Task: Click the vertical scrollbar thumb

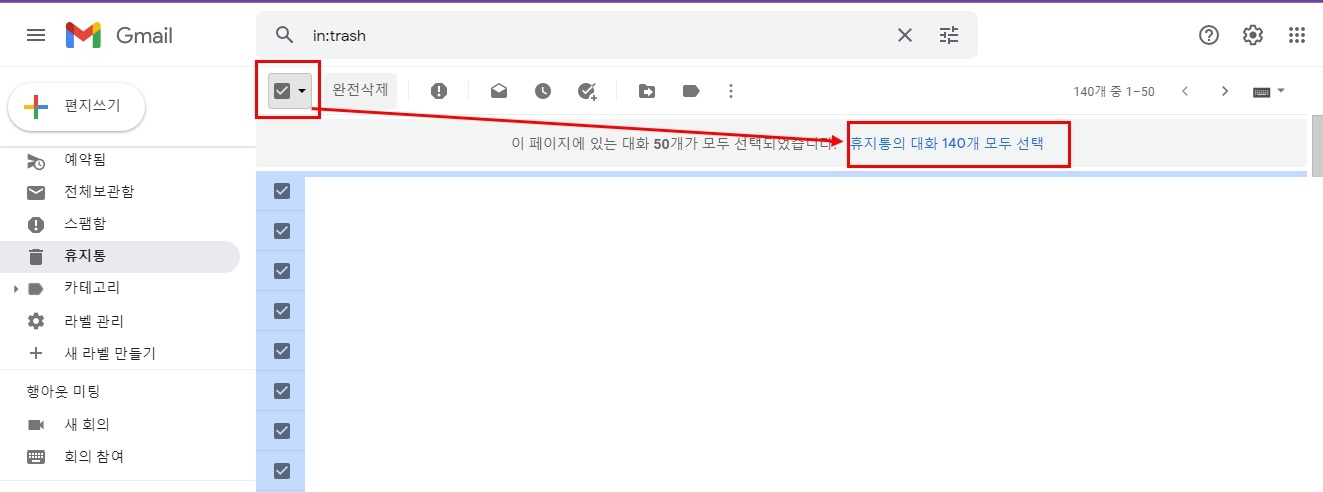Action: (1317, 144)
